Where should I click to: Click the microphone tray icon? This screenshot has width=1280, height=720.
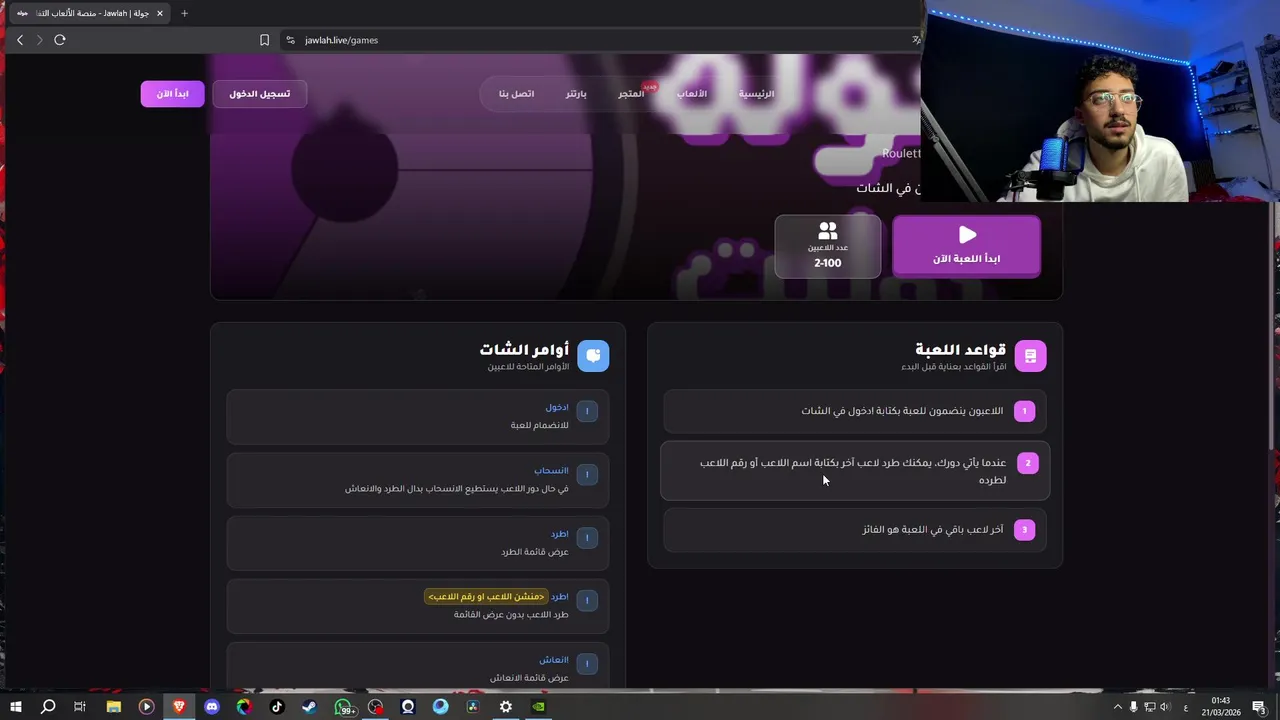point(1134,707)
